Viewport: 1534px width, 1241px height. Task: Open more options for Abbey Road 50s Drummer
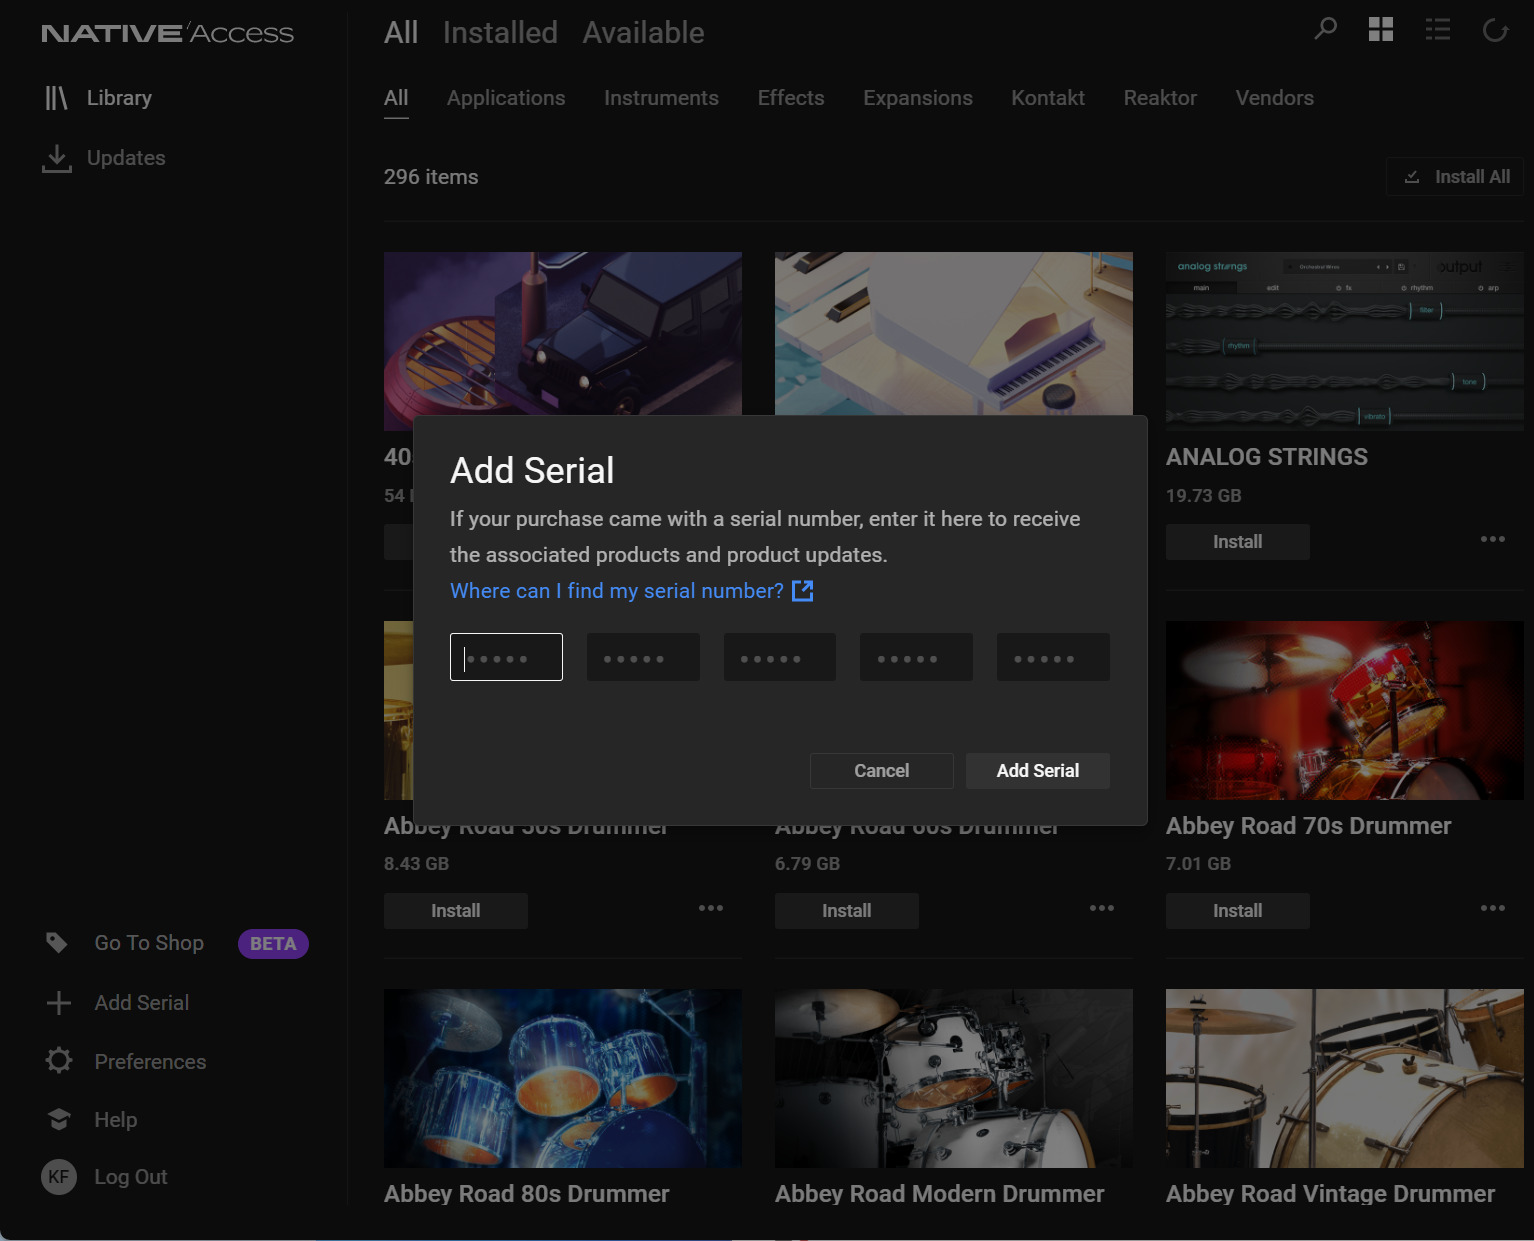point(711,908)
